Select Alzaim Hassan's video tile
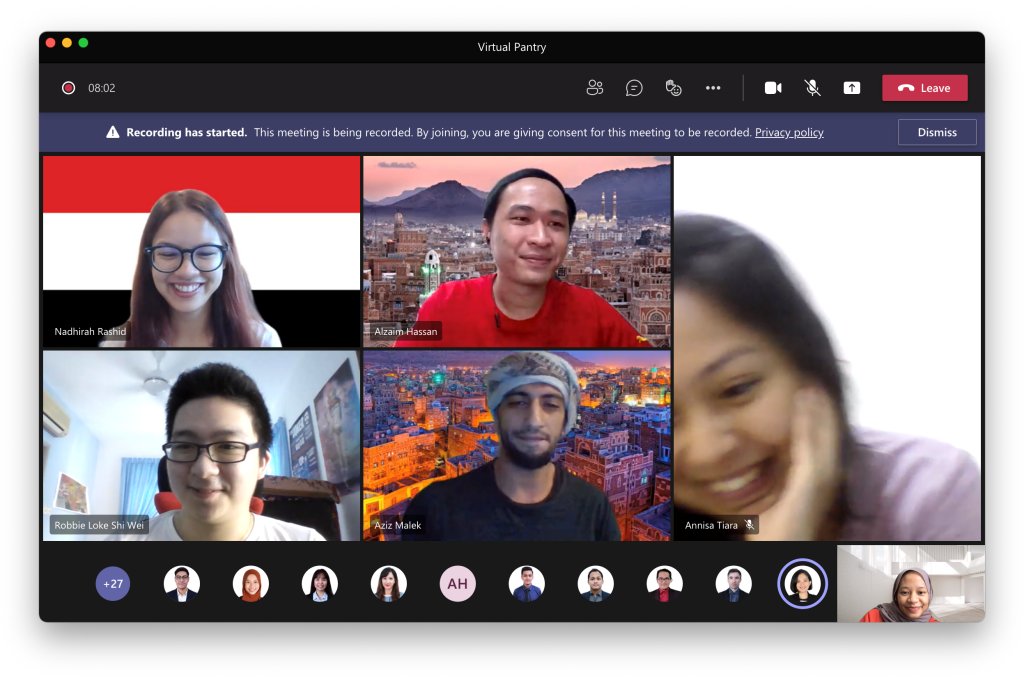1024x683 pixels. point(517,251)
